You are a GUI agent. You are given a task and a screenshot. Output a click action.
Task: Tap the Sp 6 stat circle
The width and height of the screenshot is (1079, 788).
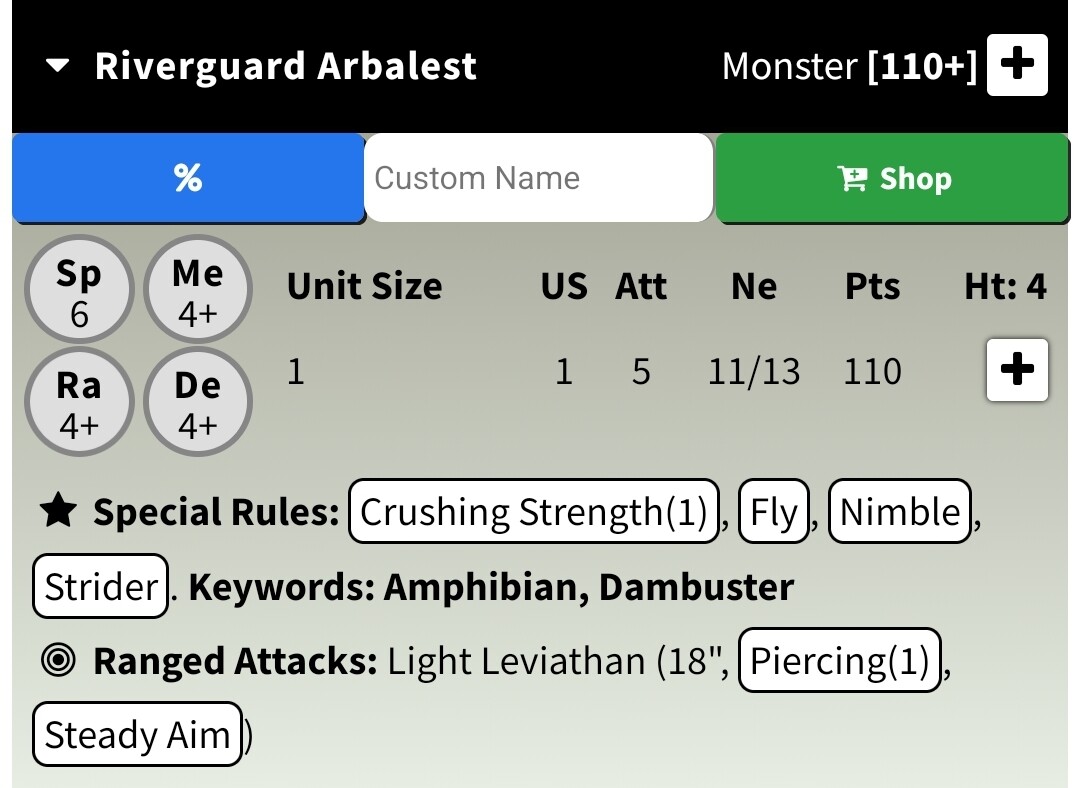pyautogui.click(x=79, y=291)
